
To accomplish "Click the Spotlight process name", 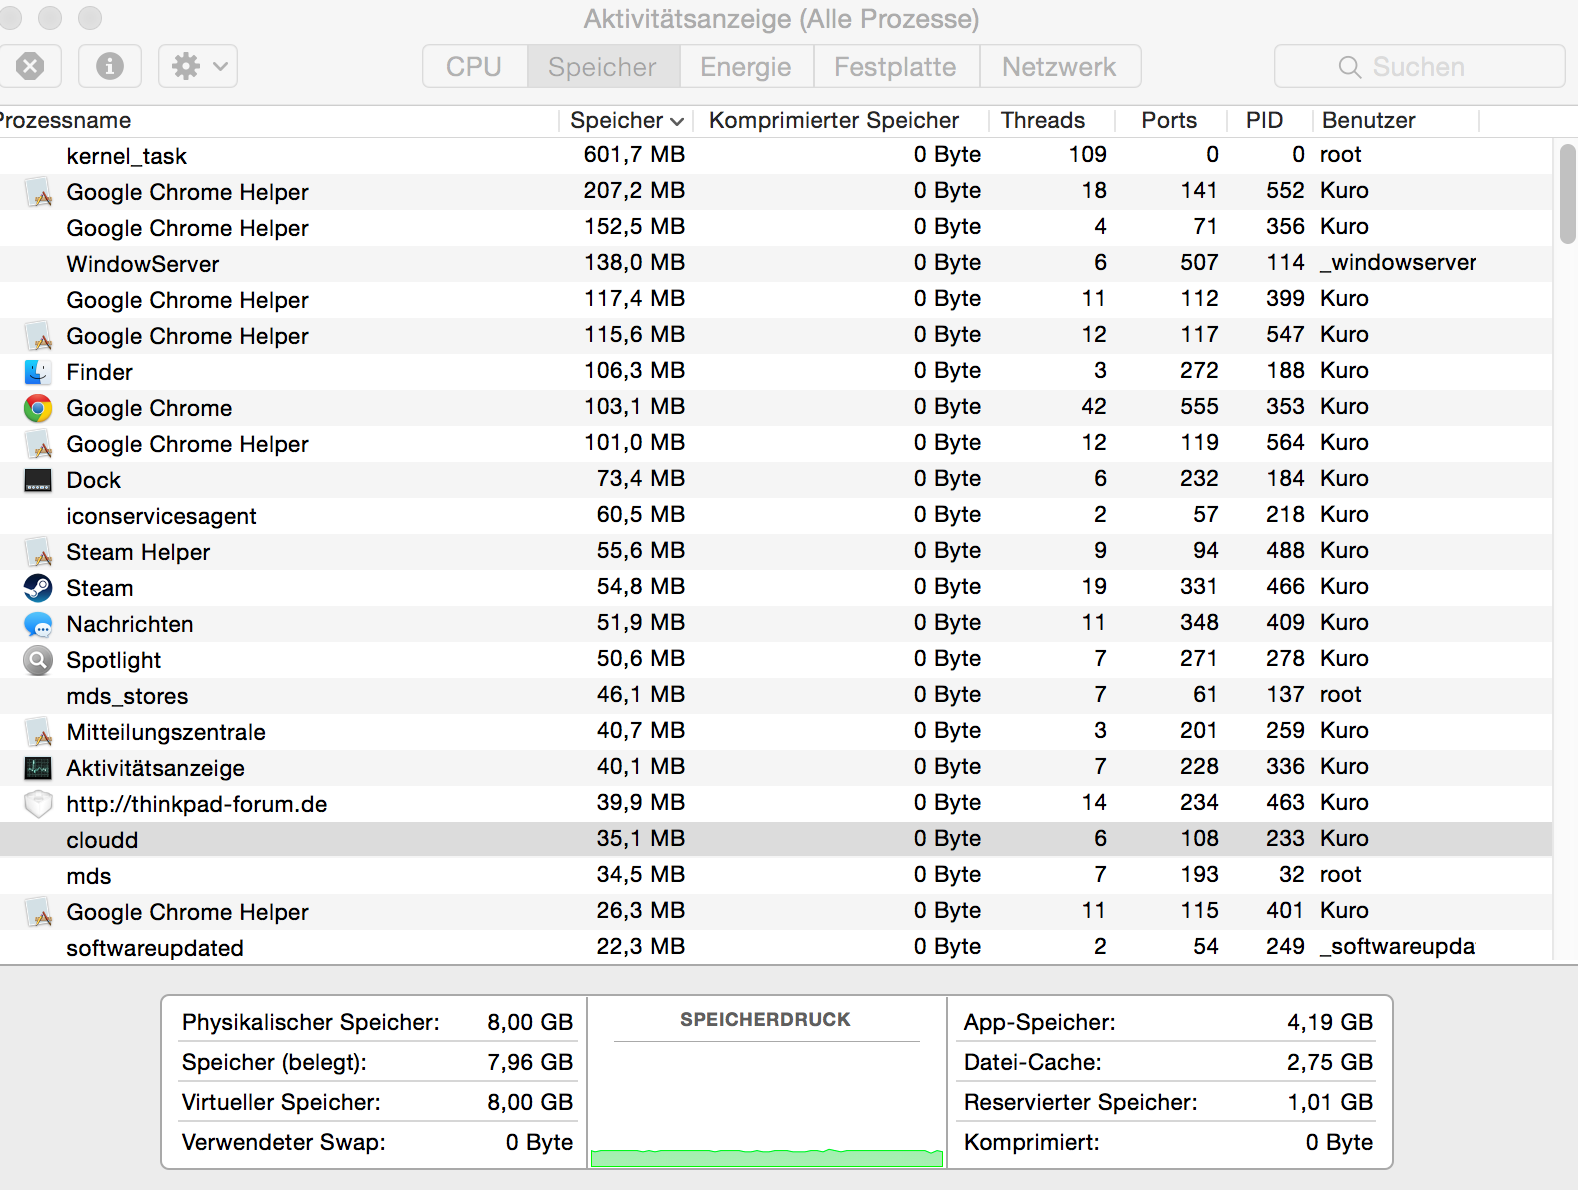I will click(x=114, y=660).
